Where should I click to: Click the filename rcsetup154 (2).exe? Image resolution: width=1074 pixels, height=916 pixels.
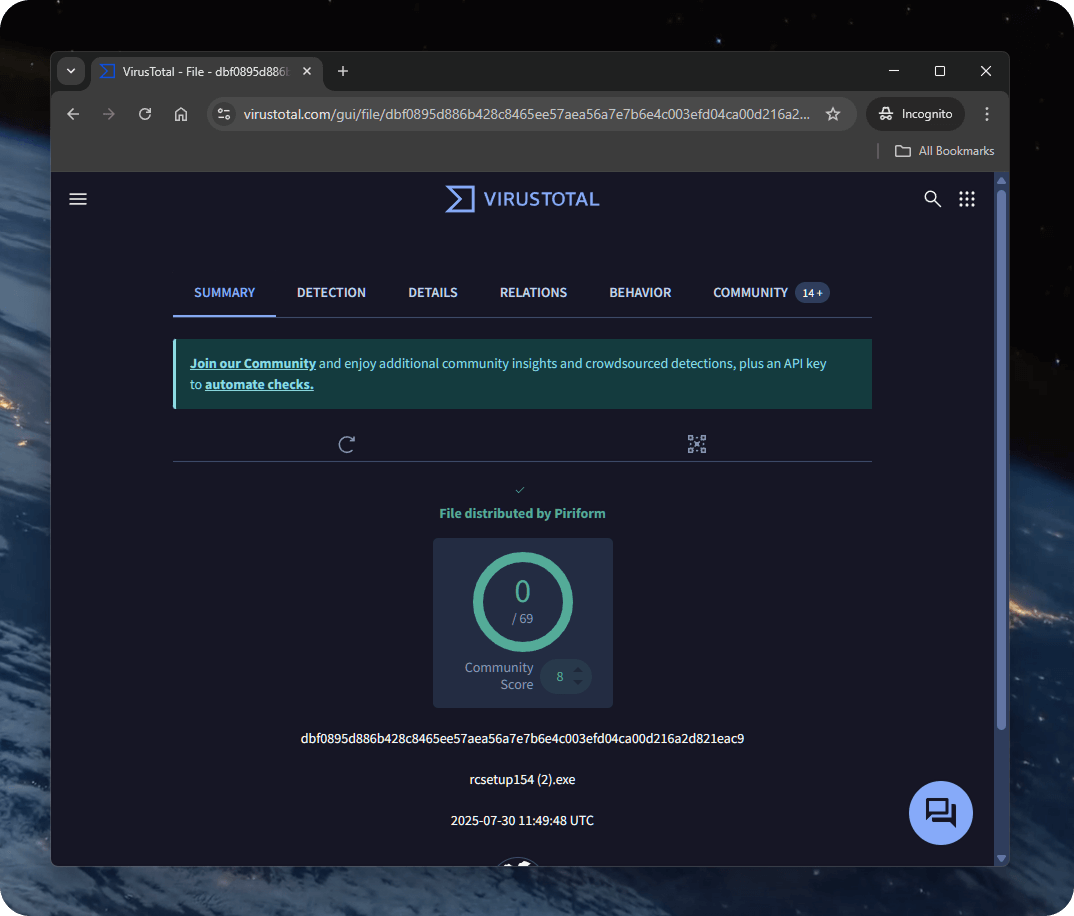point(522,780)
